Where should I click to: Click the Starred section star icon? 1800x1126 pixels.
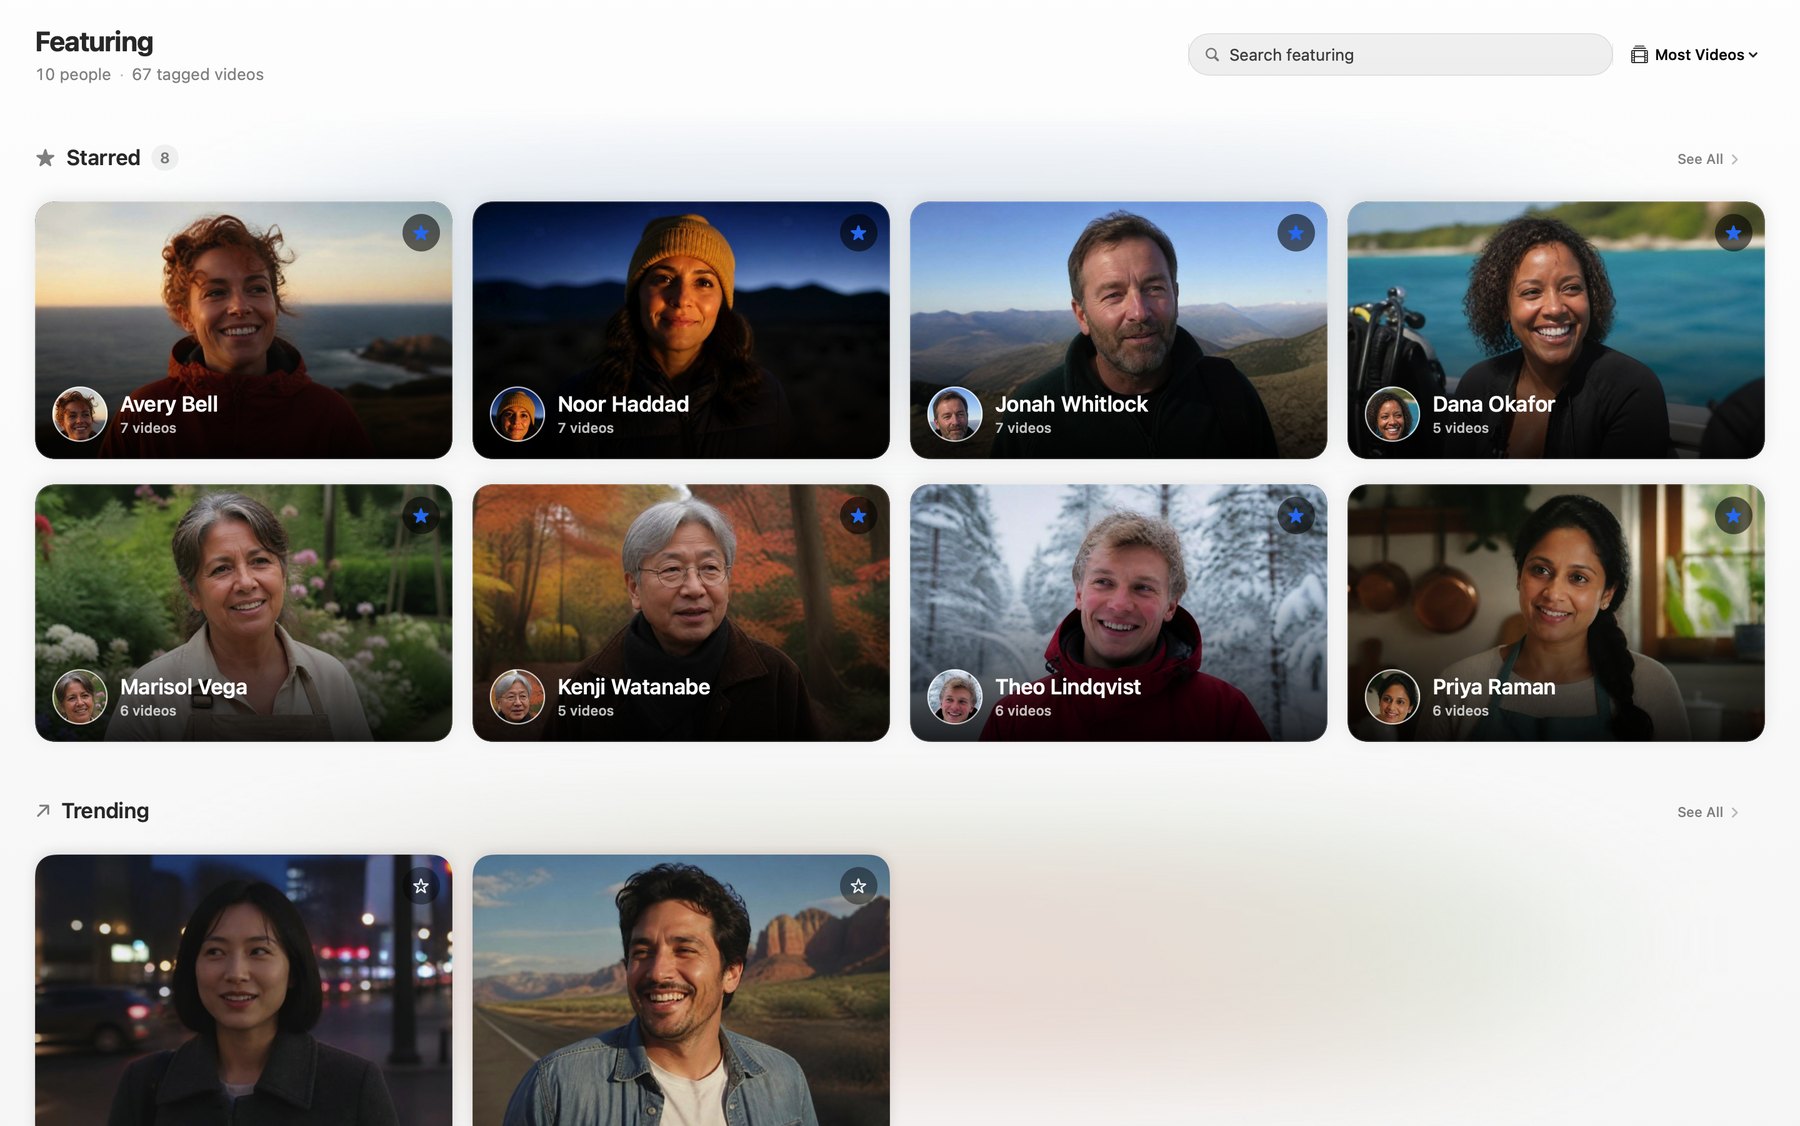pyautogui.click(x=46, y=158)
